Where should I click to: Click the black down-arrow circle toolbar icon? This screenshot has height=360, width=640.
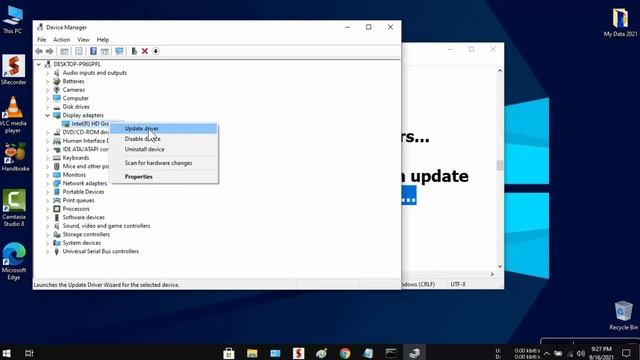pyautogui.click(x=156, y=51)
